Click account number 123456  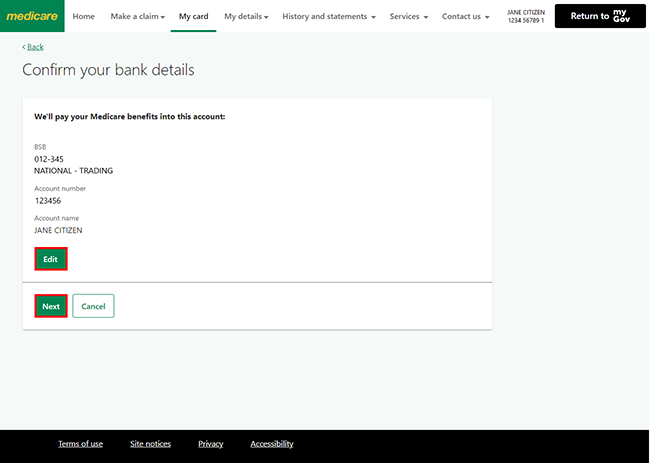(48, 201)
